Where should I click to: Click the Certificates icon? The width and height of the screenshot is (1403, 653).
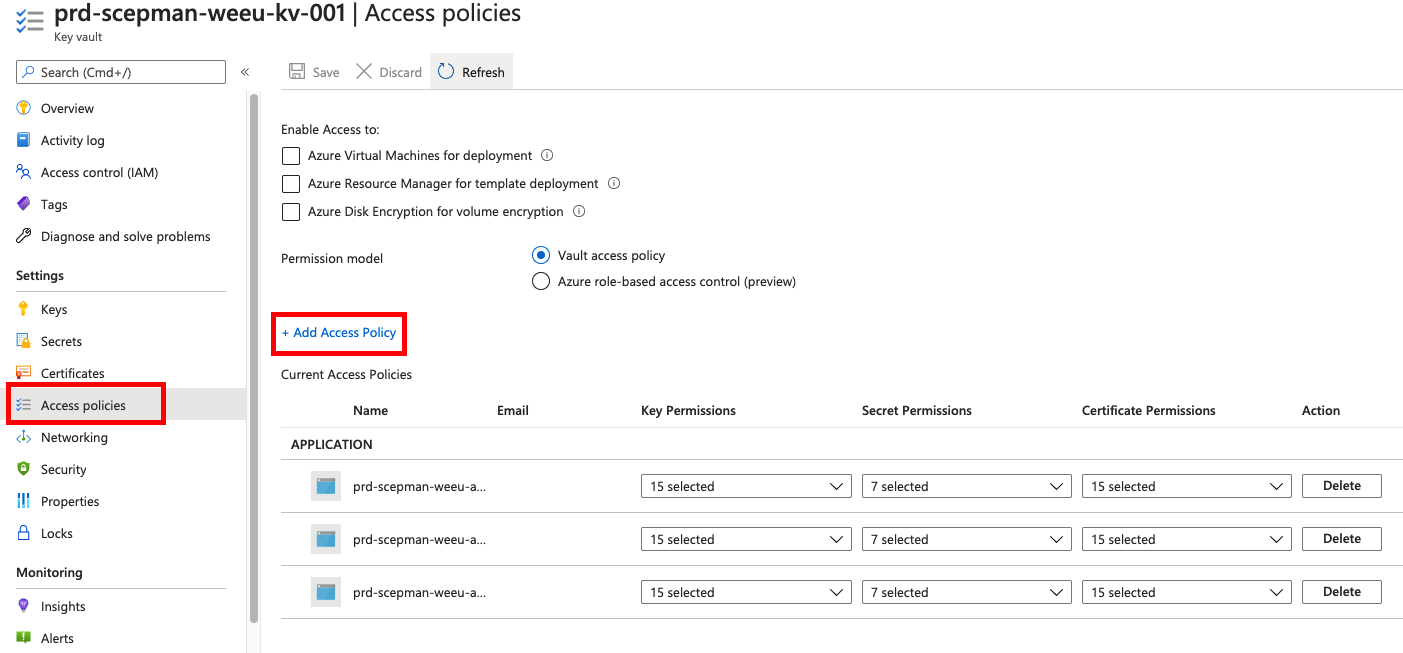24,373
